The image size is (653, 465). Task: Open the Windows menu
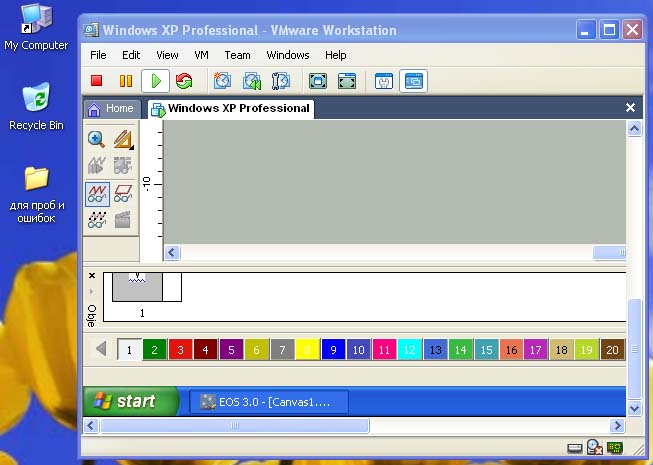coord(288,55)
